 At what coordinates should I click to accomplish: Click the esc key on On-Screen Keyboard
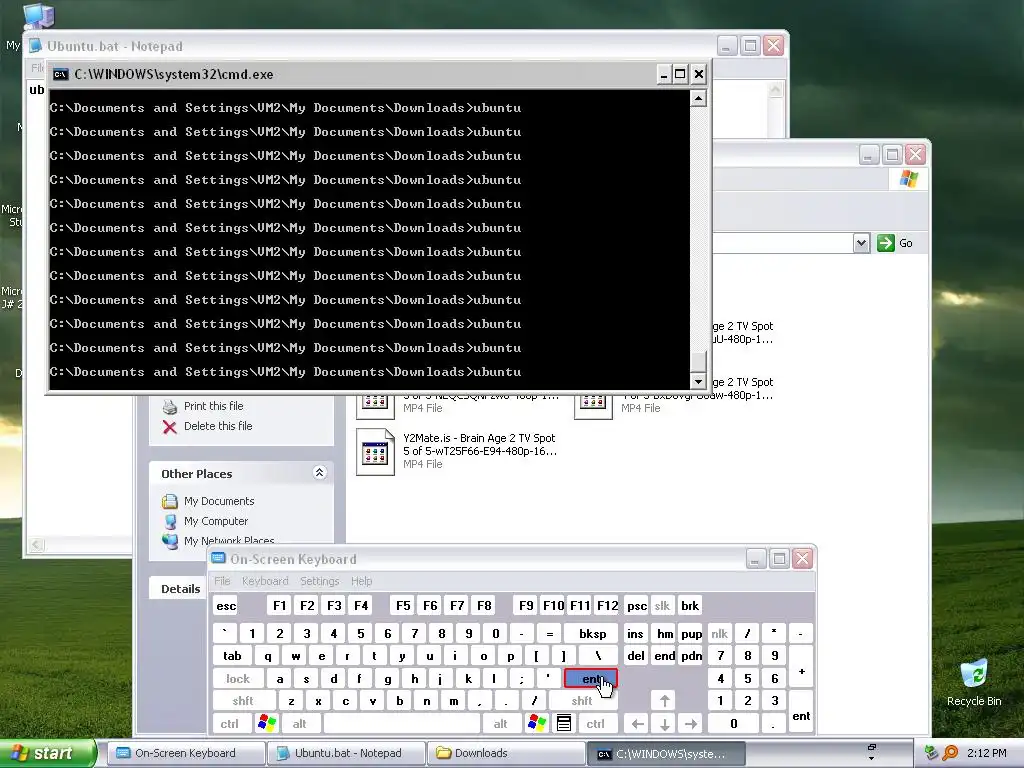(226, 605)
